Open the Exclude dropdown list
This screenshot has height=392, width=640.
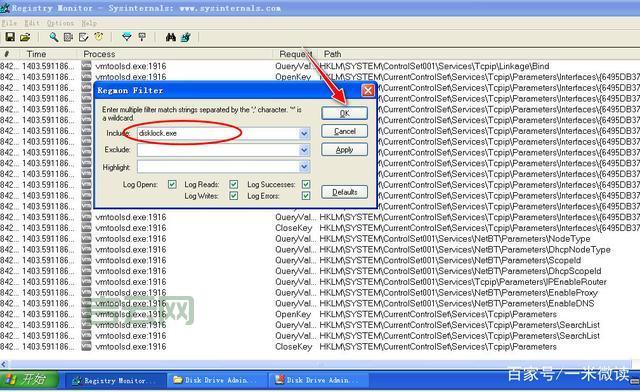[x=304, y=150]
